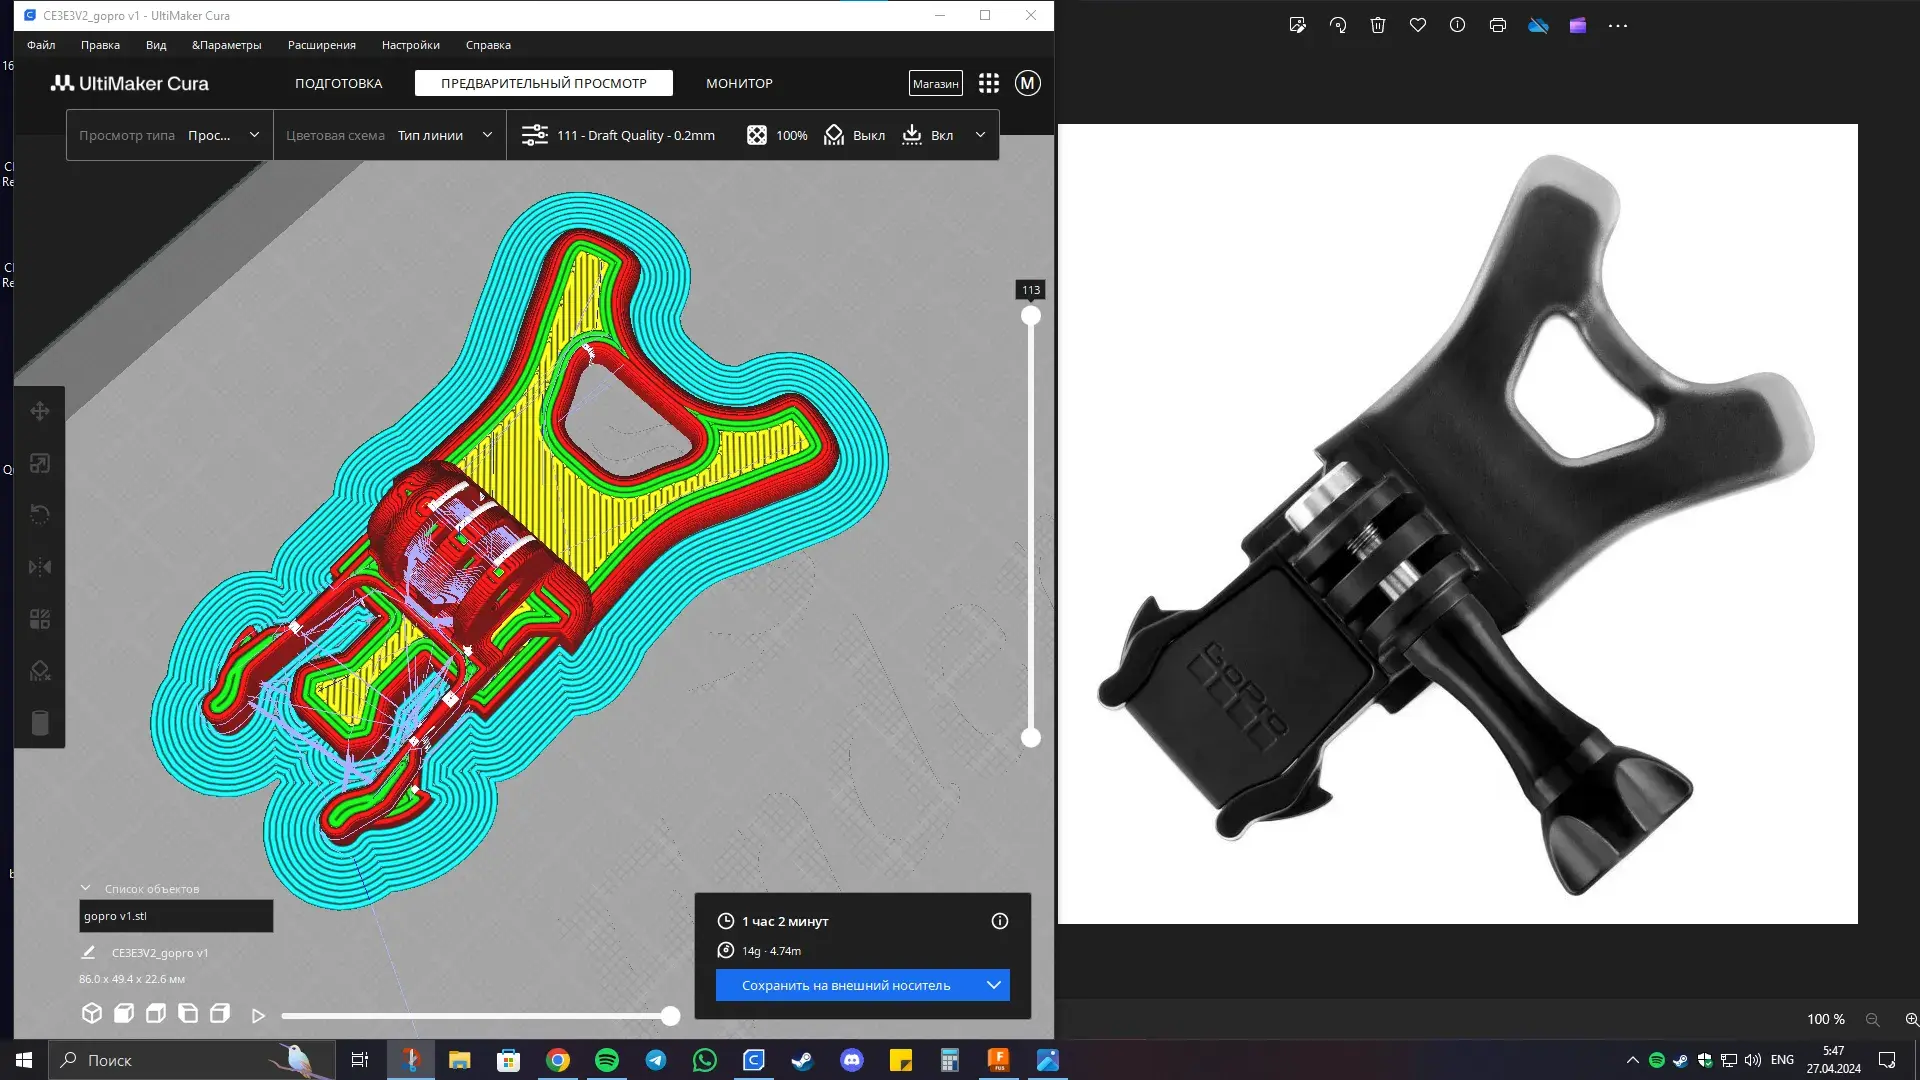Viewport: 1920px width, 1080px height.
Task: Select the Scale tool in Cura's sidebar
Action: (x=40, y=463)
